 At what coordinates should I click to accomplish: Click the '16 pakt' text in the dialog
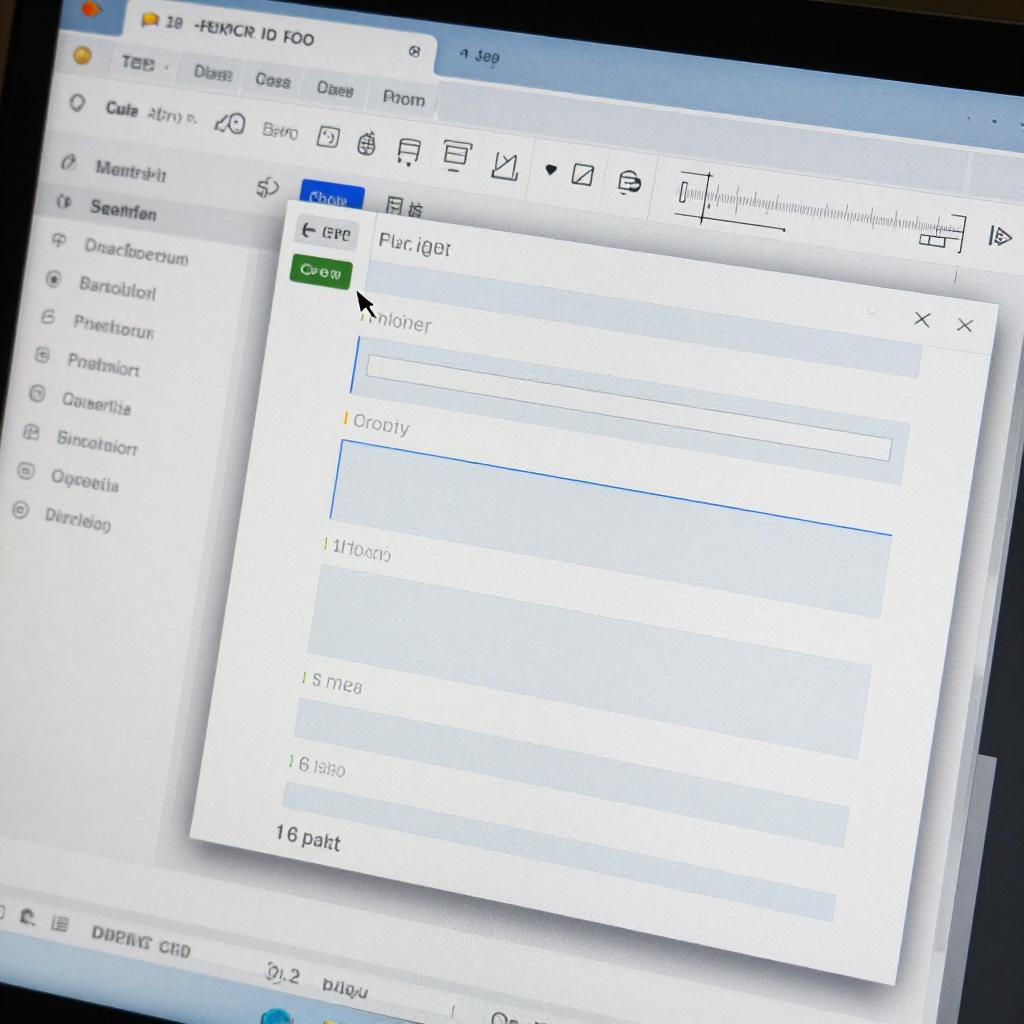click(x=308, y=838)
